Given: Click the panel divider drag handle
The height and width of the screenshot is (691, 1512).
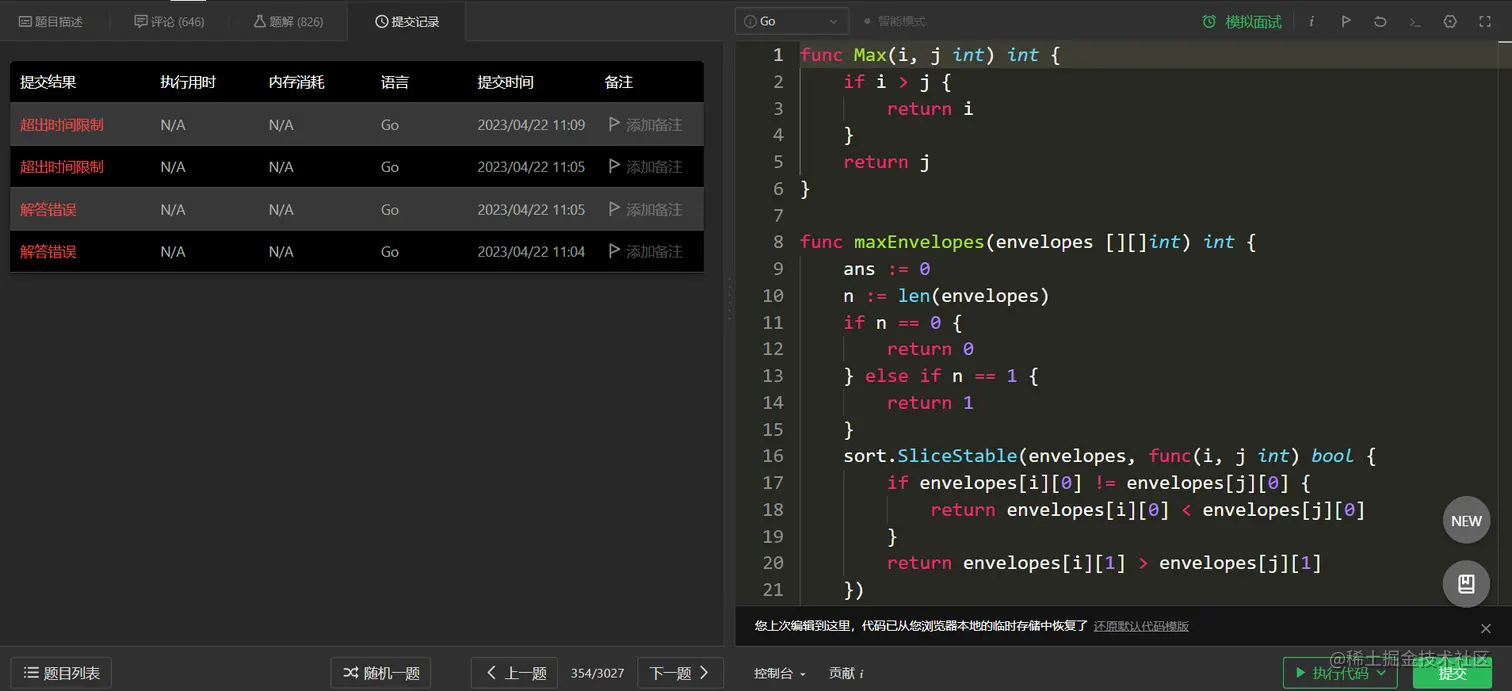Looking at the screenshot, I should click(x=729, y=299).
